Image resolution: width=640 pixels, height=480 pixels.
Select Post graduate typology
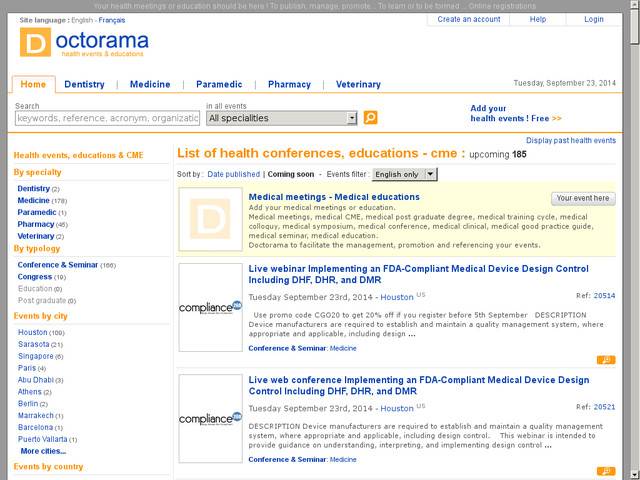pos(42,300)
